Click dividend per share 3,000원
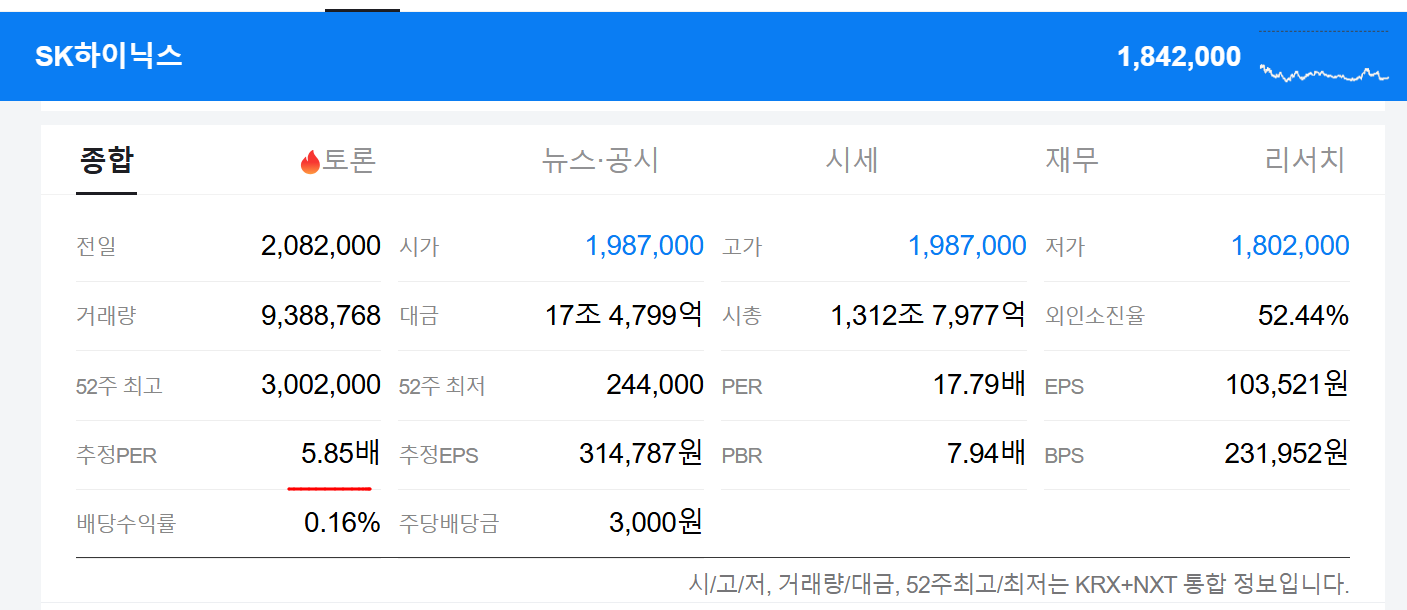The image size is (1407, 610). (x=656, y=522)
